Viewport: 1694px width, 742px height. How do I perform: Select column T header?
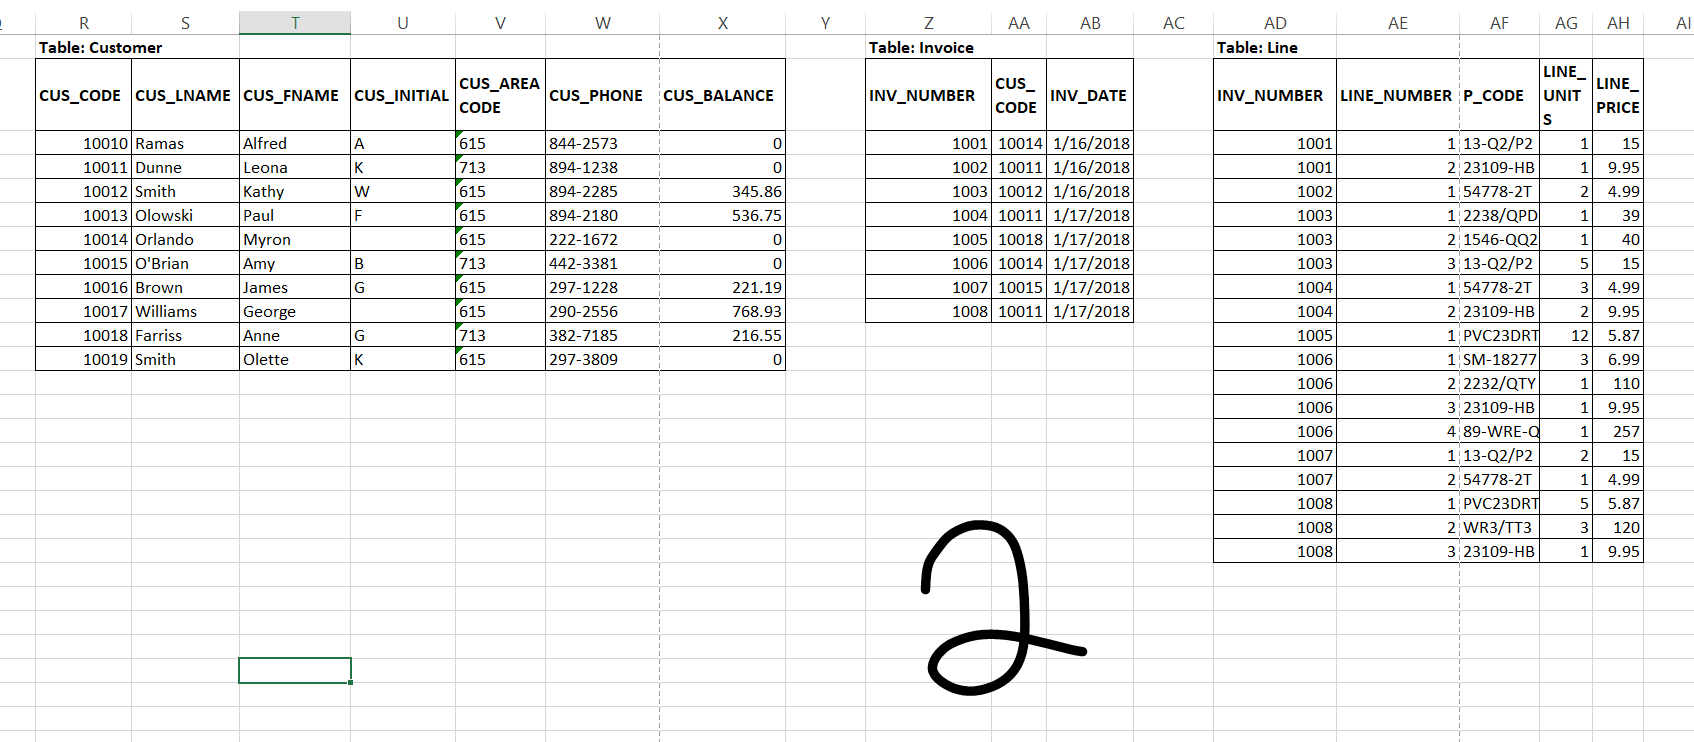tap(295, 23)
